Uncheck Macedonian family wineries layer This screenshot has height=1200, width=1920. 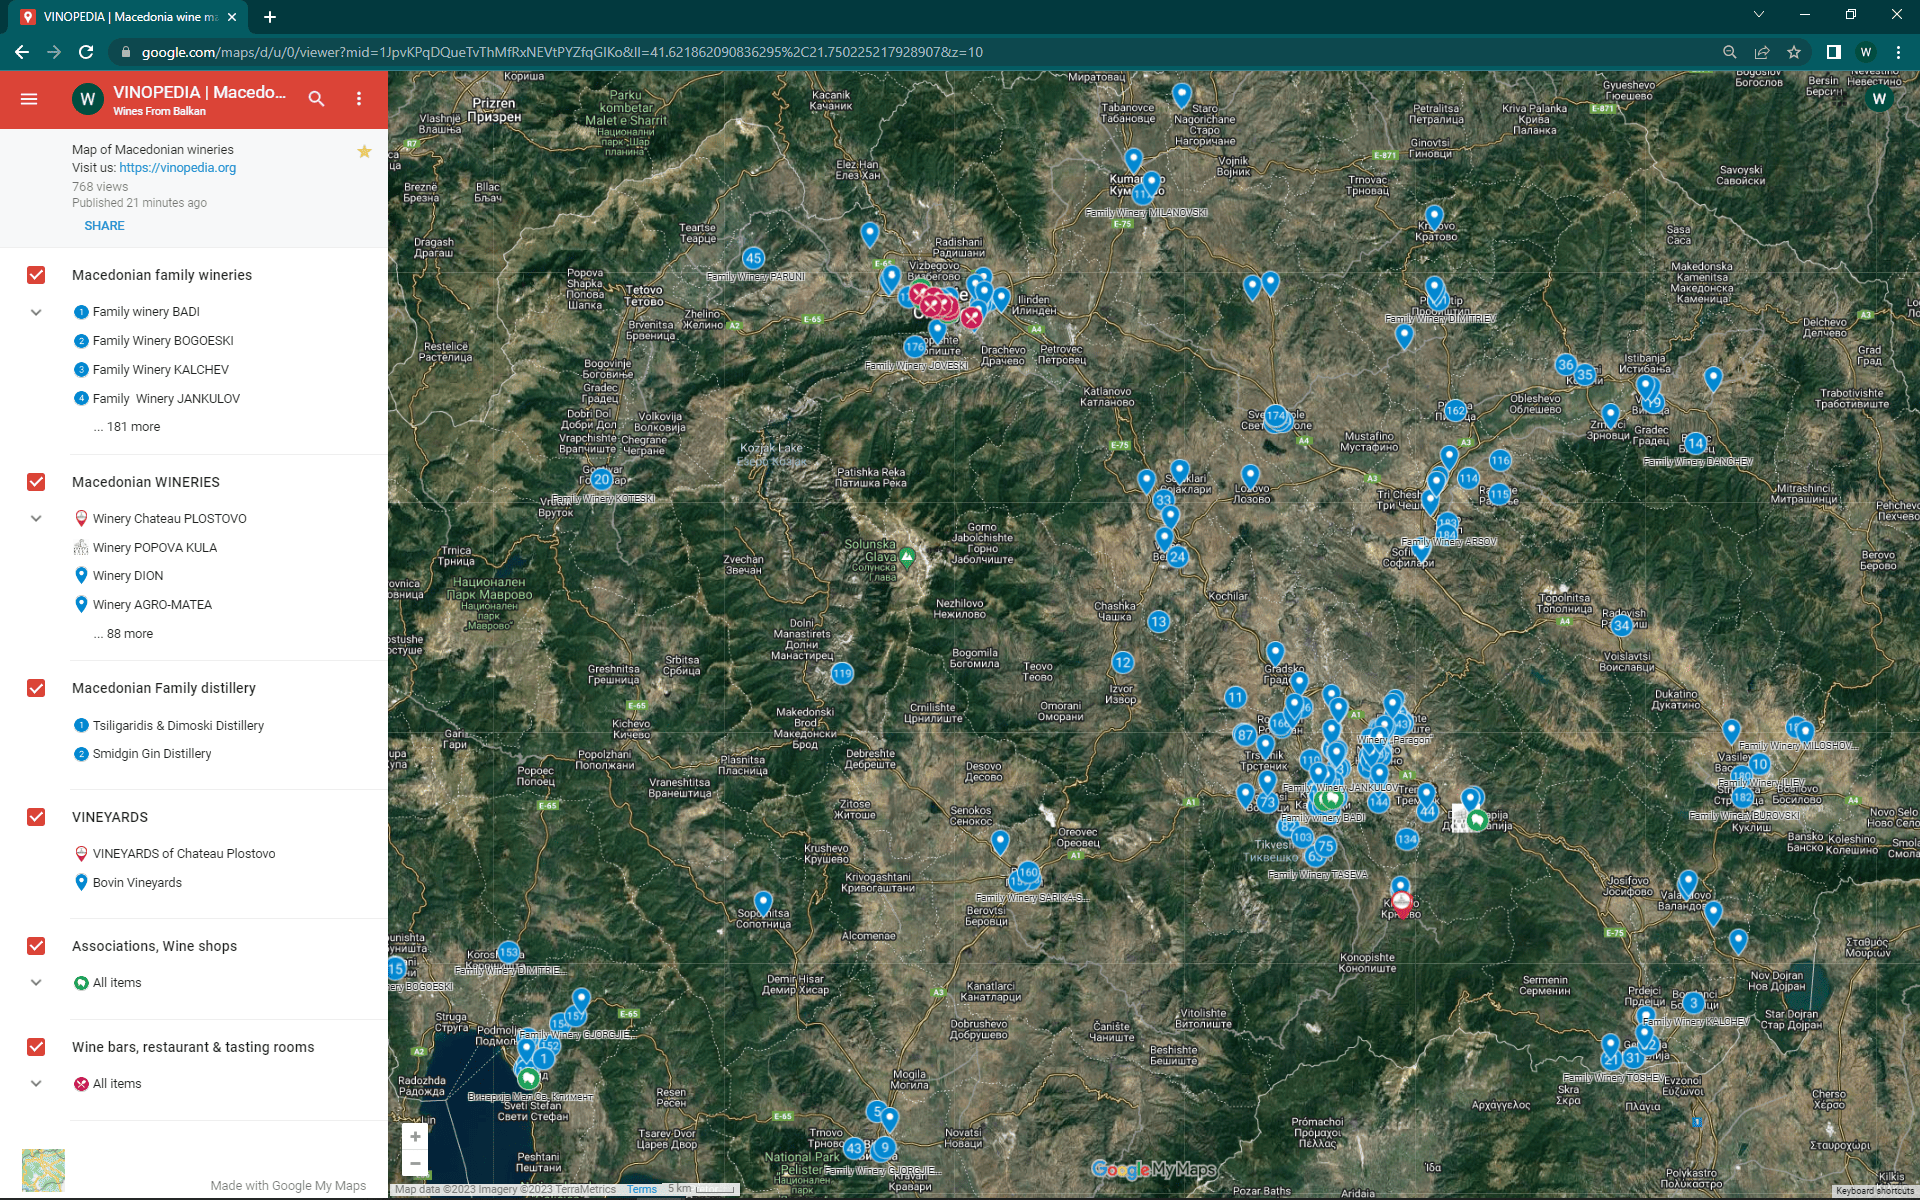pos(36,275)
